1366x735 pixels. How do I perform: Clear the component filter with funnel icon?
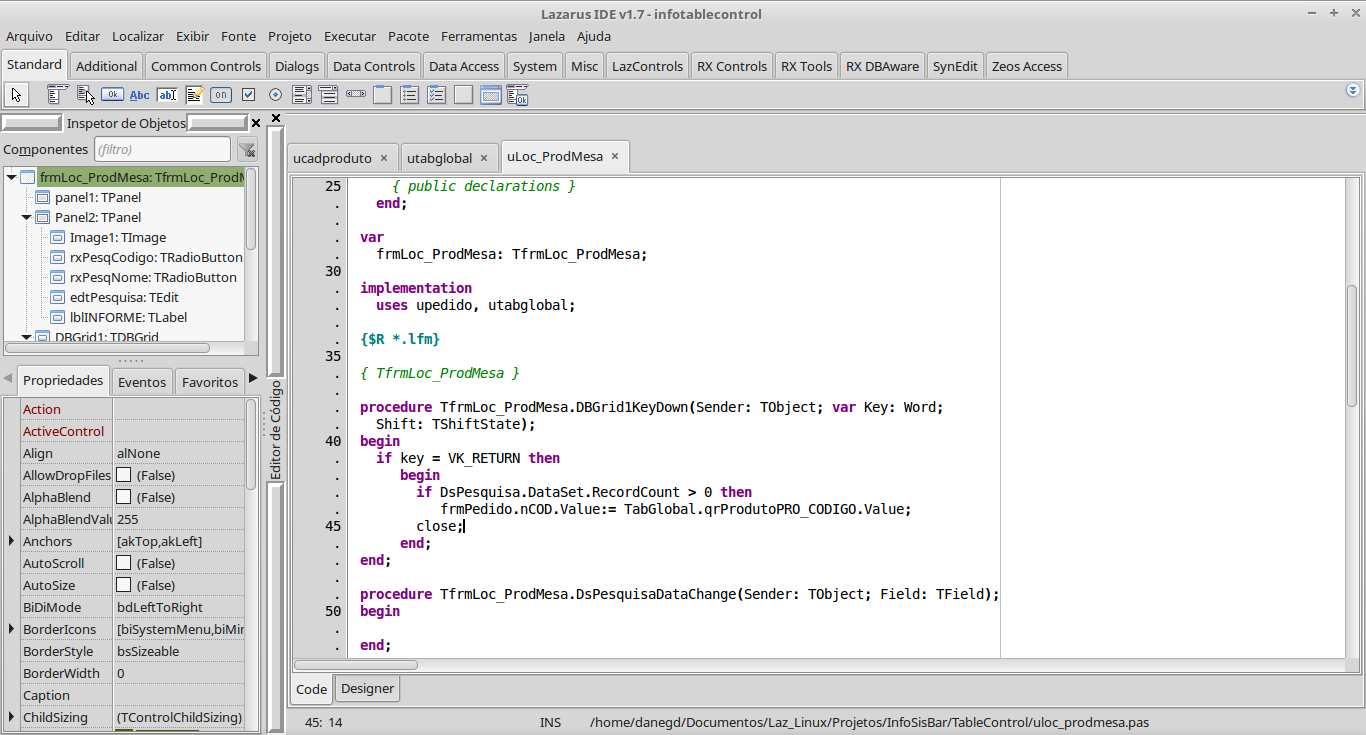coord(247,150)
